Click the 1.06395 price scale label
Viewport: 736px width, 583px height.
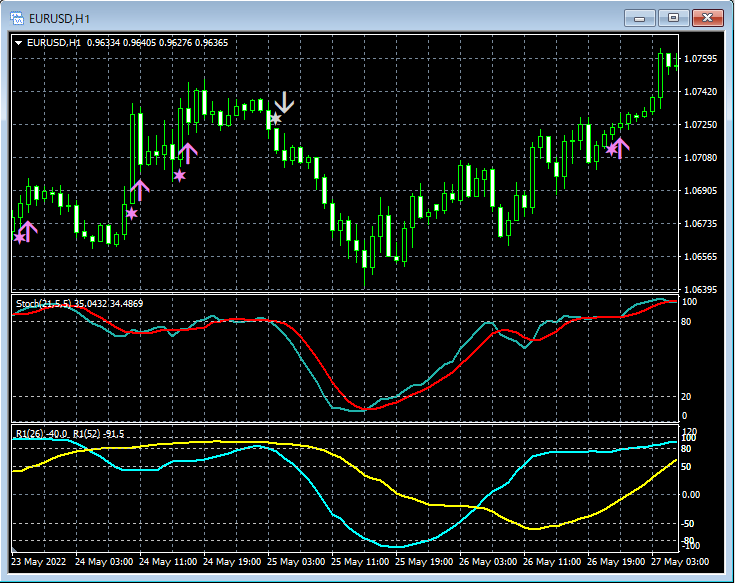pos(701,290)
